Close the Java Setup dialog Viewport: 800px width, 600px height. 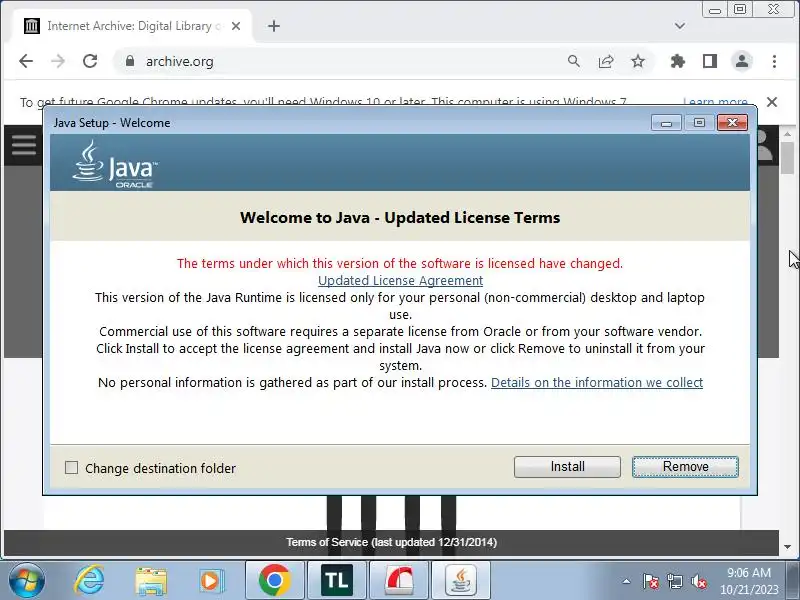tap(733, 123)
